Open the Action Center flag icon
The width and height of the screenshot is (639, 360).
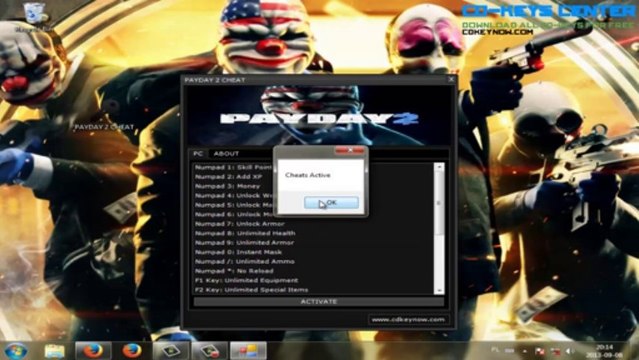[540, 351]
